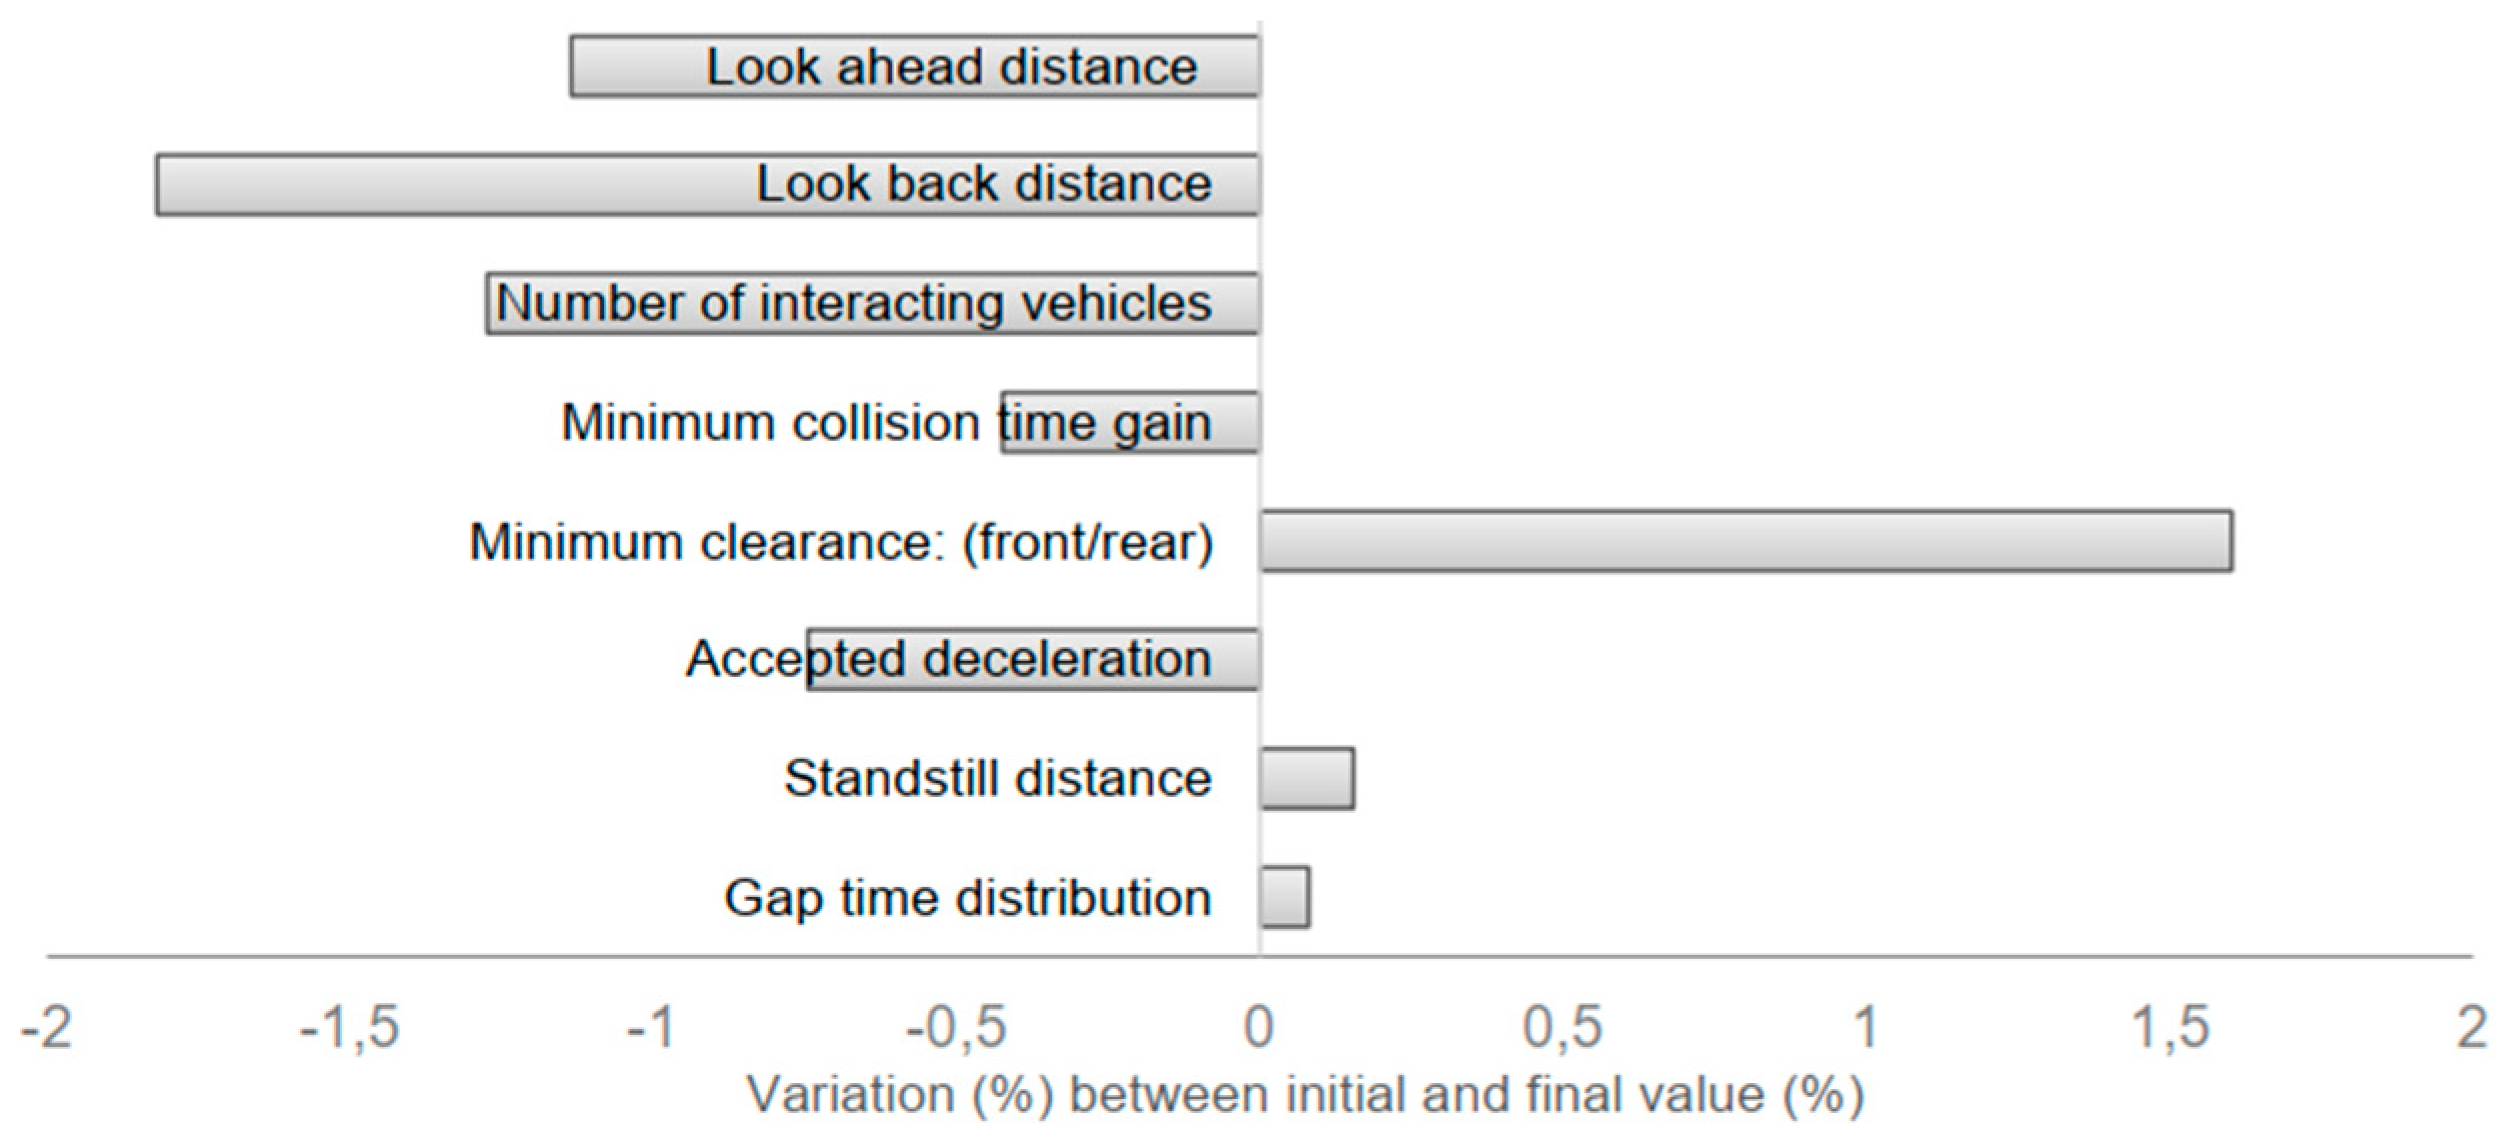
Task: Click the 1,5 axis tick label
Action: click(x=2170, y=1027)
